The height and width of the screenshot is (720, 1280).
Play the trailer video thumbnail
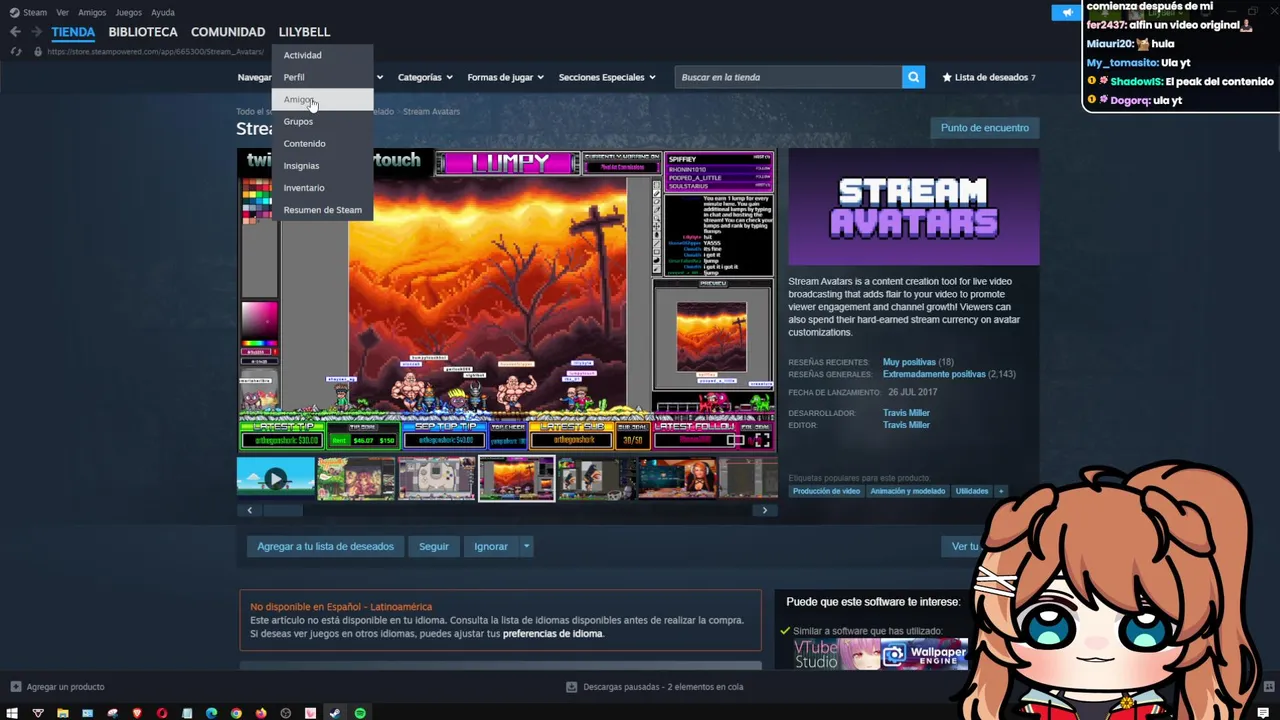[x=276, y=478]
